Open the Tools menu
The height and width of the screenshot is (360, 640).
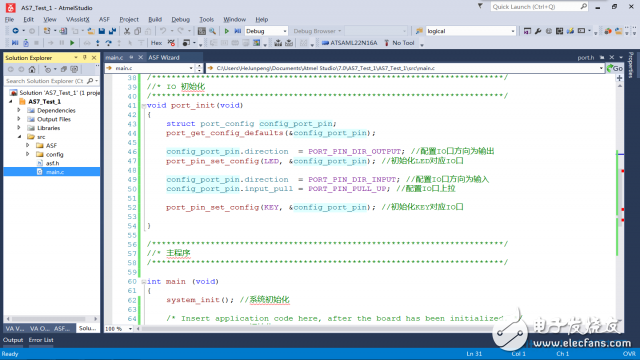tap(207, 19)
